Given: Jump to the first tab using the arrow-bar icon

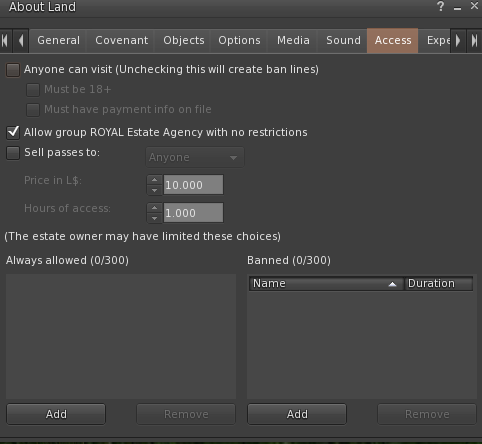Looking at the screenshot, I should (5, 41).
